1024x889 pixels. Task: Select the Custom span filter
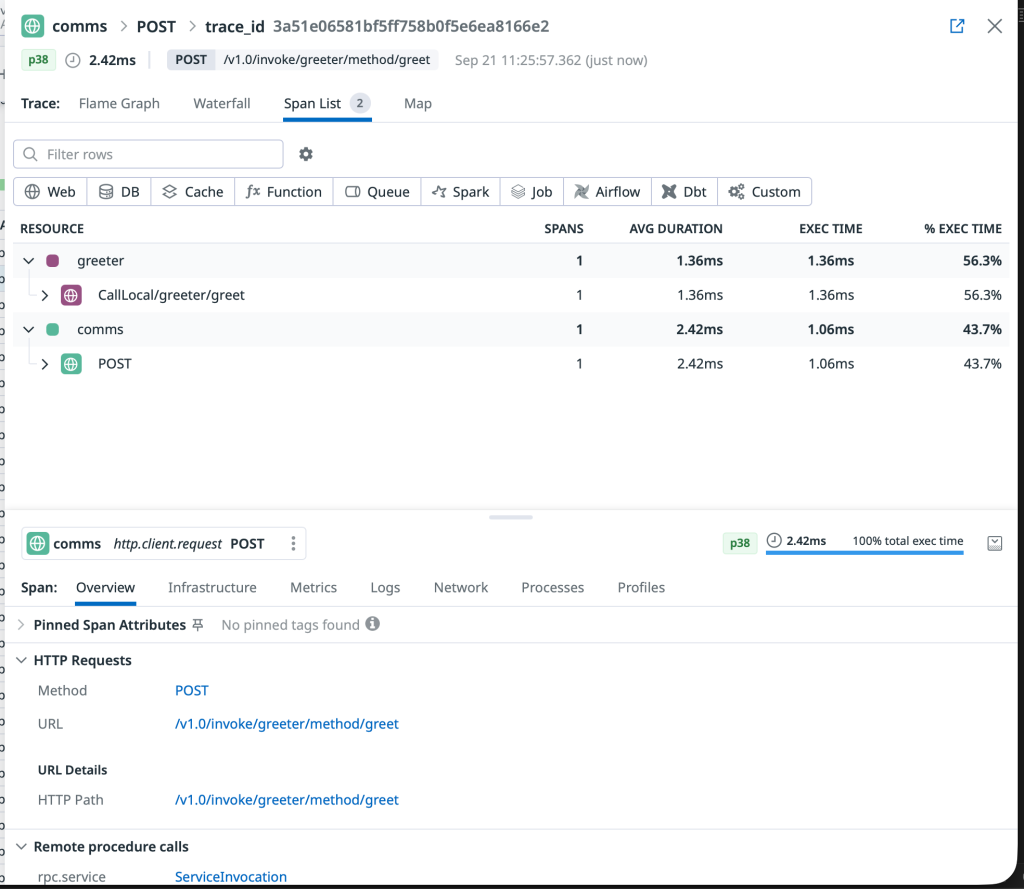[764, 191]
